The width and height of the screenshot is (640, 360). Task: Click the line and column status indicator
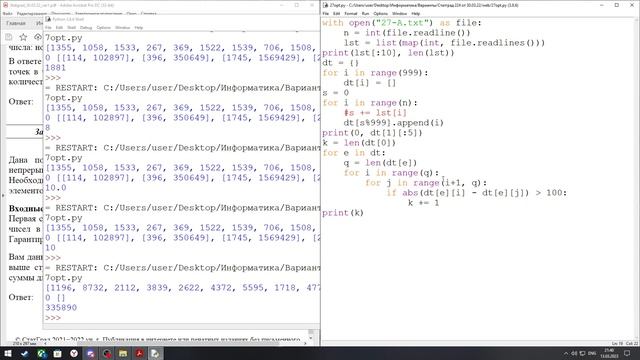[625, 344]
